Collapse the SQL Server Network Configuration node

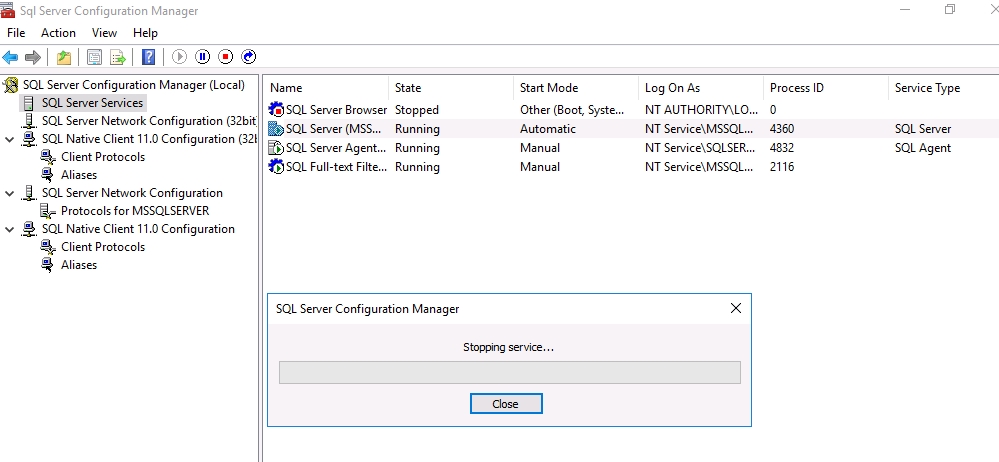[x=10, y=193]
